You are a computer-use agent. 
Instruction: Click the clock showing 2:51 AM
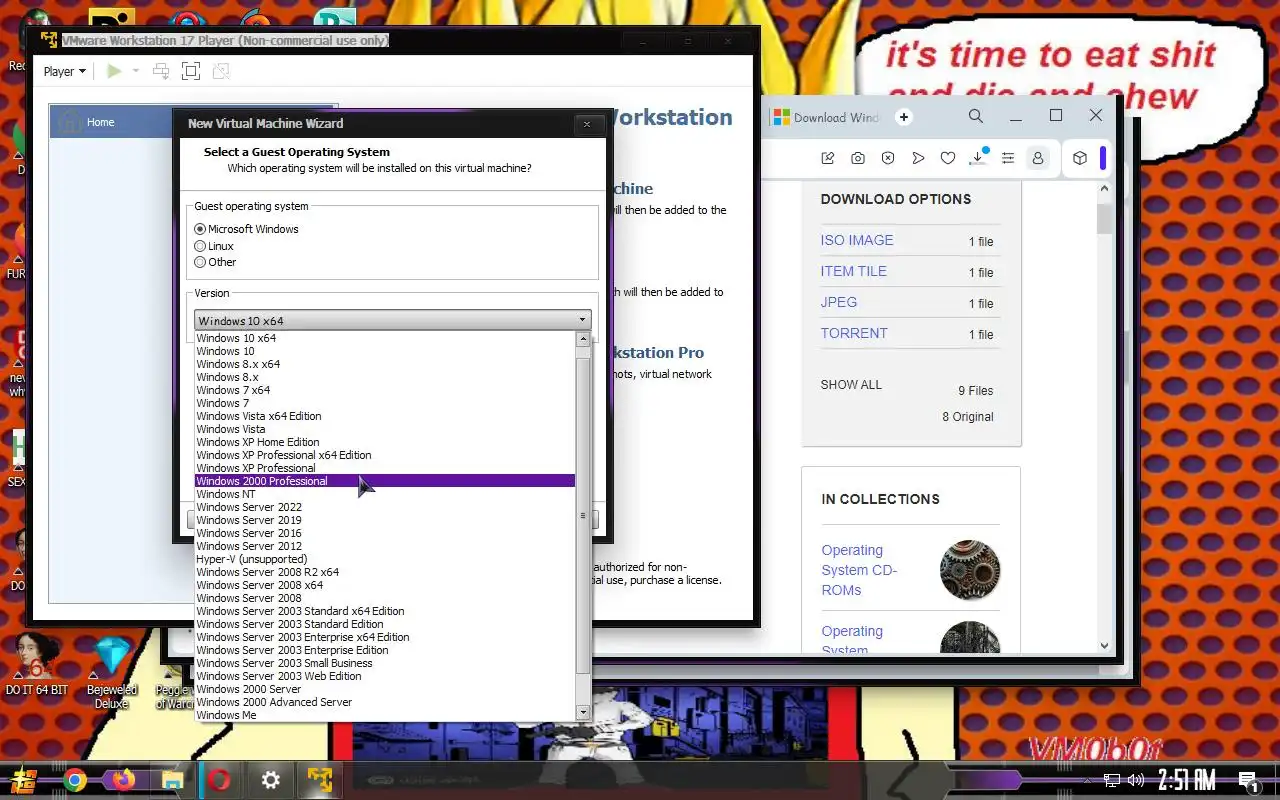(x=1187, y=780)
